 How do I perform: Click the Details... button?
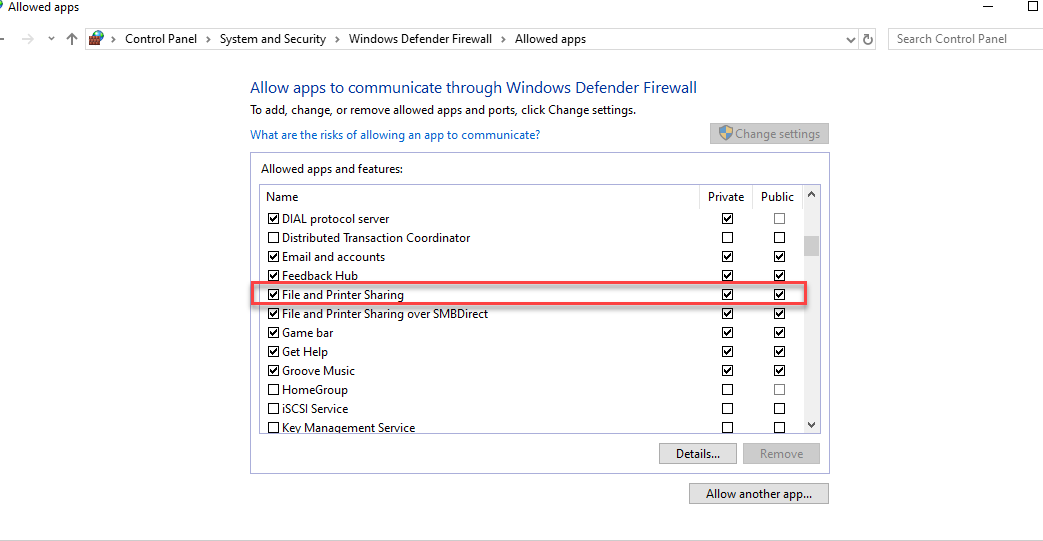click(698, 454)
